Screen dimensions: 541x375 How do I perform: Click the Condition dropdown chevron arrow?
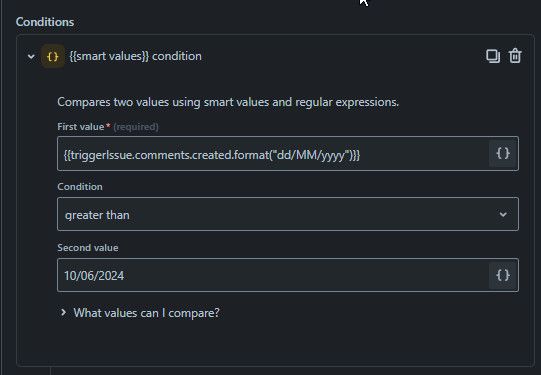[503, 215]
